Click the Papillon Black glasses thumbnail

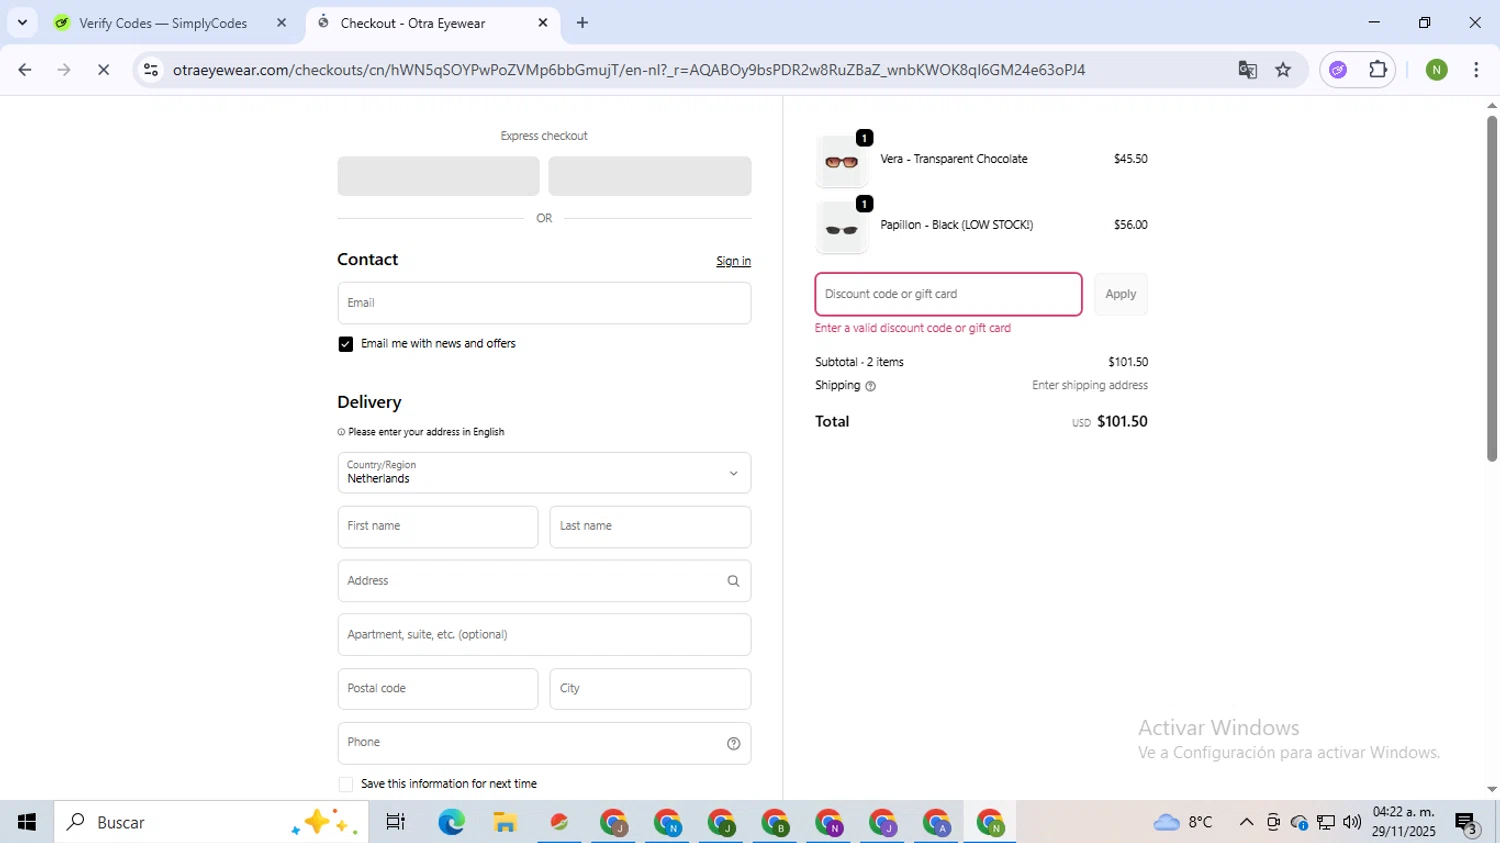(841, 228)
